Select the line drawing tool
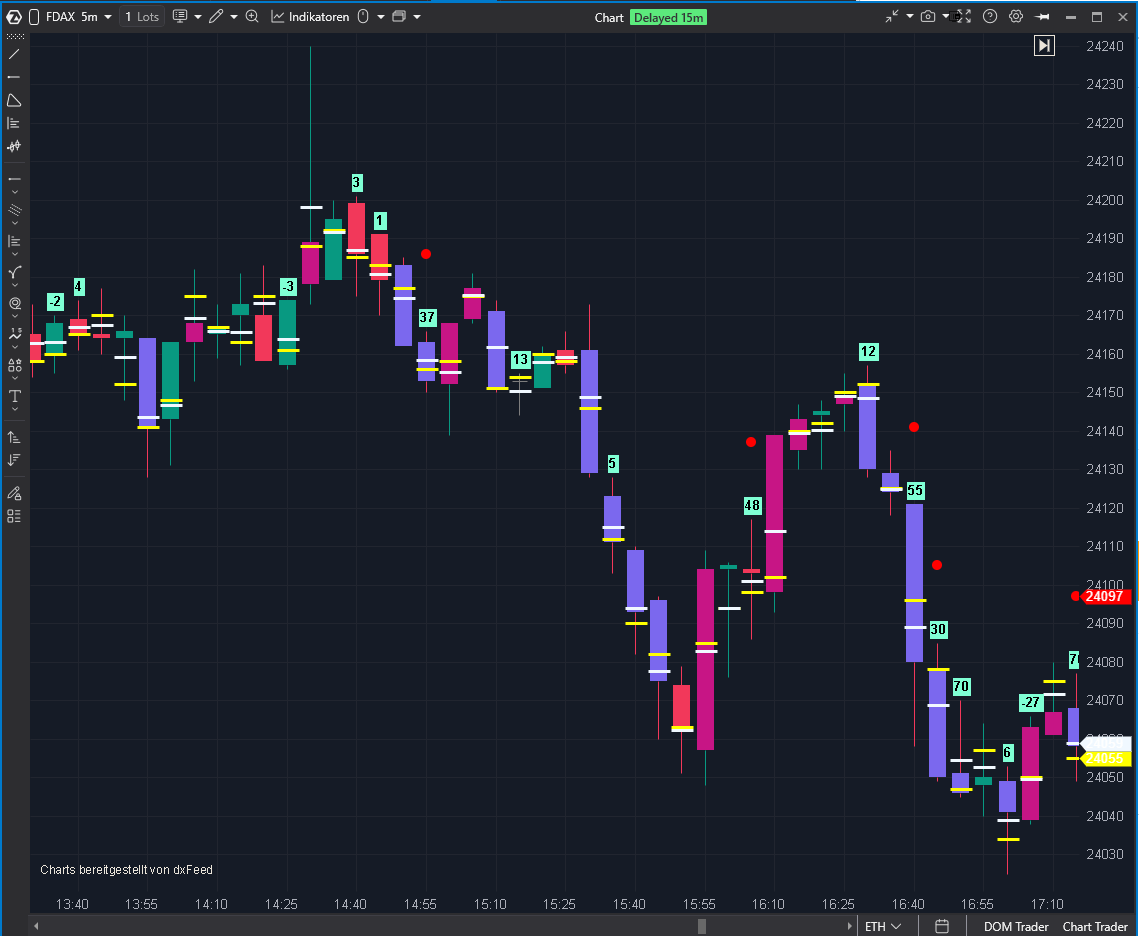Image resolution: width=1139 pixels, height=936 pixels. click(x=14, y=54)
